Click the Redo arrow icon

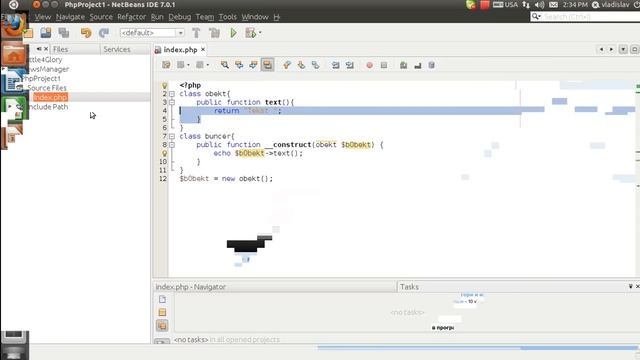pyautogui.click(x=104, y=33)
